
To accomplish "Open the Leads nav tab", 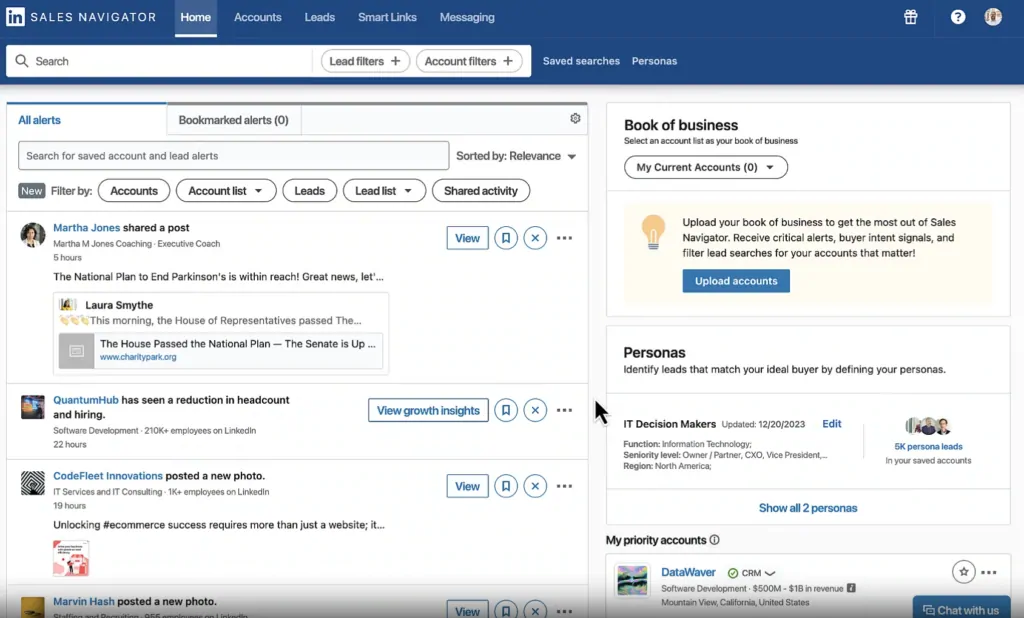I will tap(320, 18).
